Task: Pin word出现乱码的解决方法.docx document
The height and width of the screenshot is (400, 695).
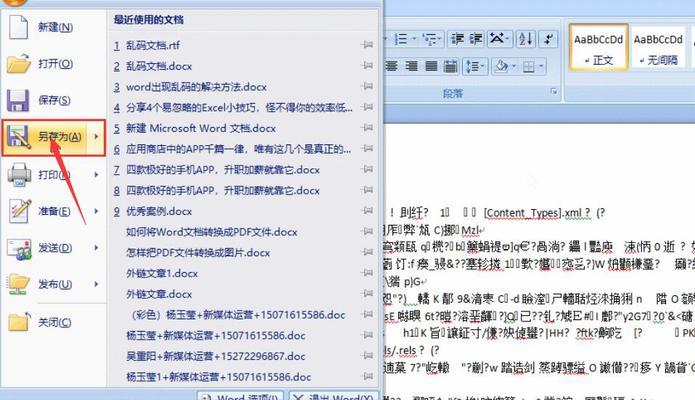Action: [x=367, y=86]
